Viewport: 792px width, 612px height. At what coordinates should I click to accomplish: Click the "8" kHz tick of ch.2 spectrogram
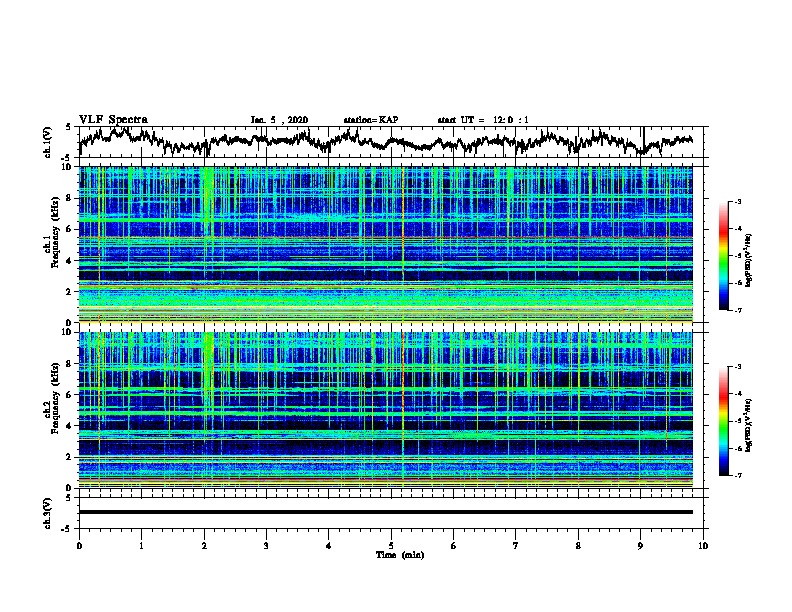(70, 364)
